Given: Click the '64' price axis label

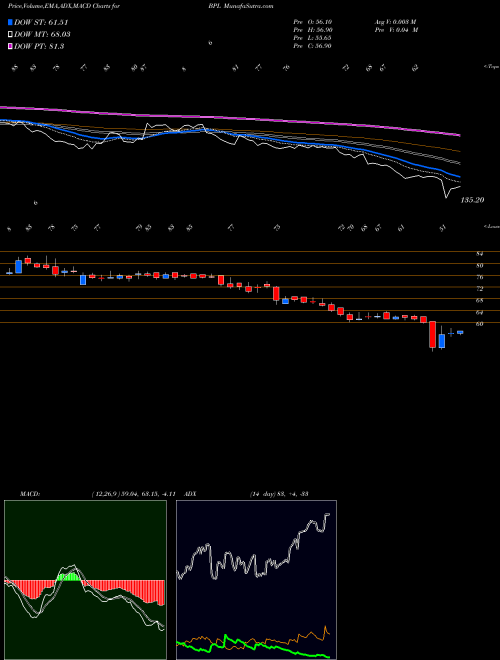Looking at the screenshot, I should click(x=479, y=312).
